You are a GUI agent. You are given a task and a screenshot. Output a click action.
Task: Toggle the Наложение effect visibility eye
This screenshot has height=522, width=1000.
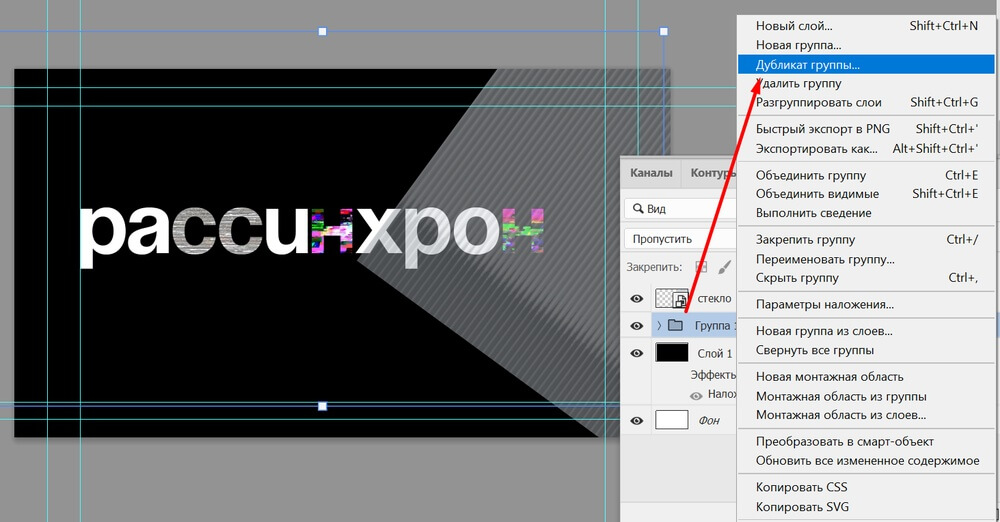pyautogui.click(x=696, y=396)
